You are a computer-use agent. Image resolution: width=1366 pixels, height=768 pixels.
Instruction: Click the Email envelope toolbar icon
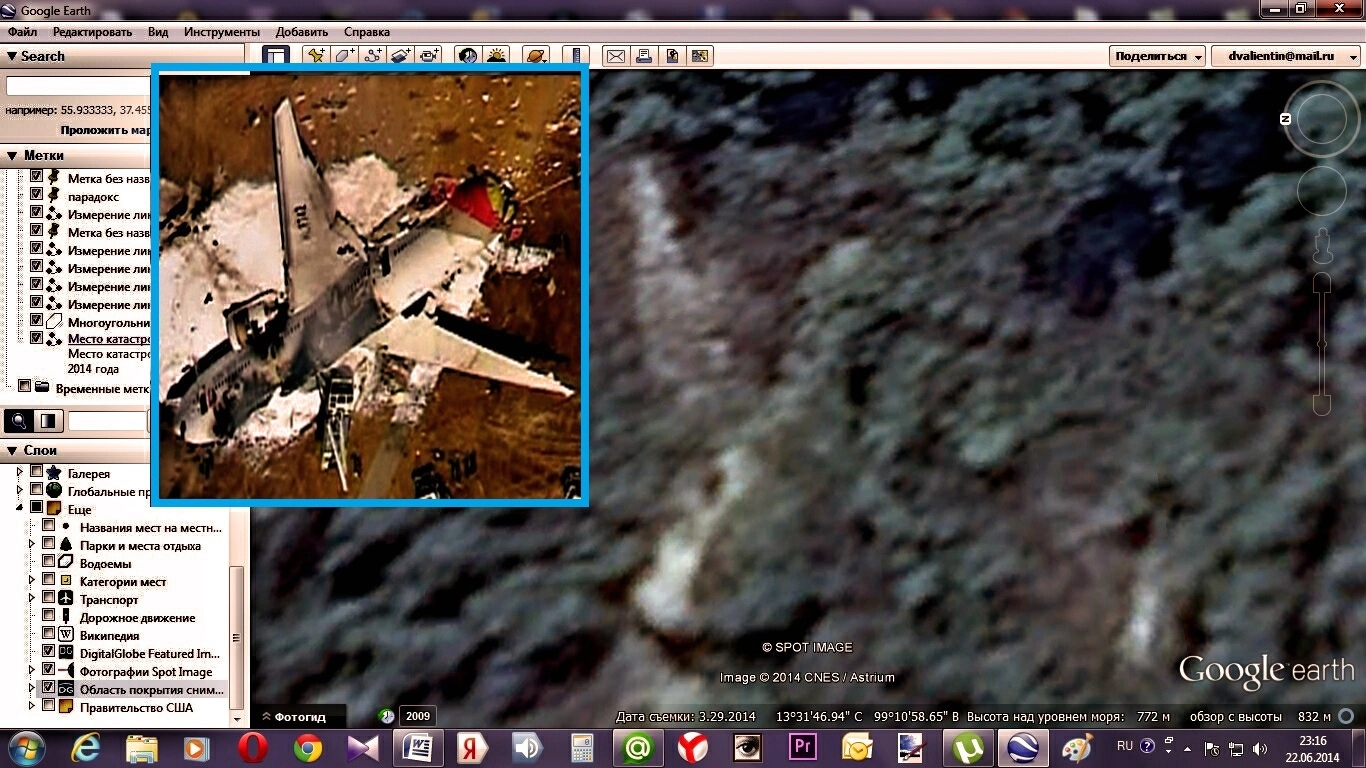[616, 56]
